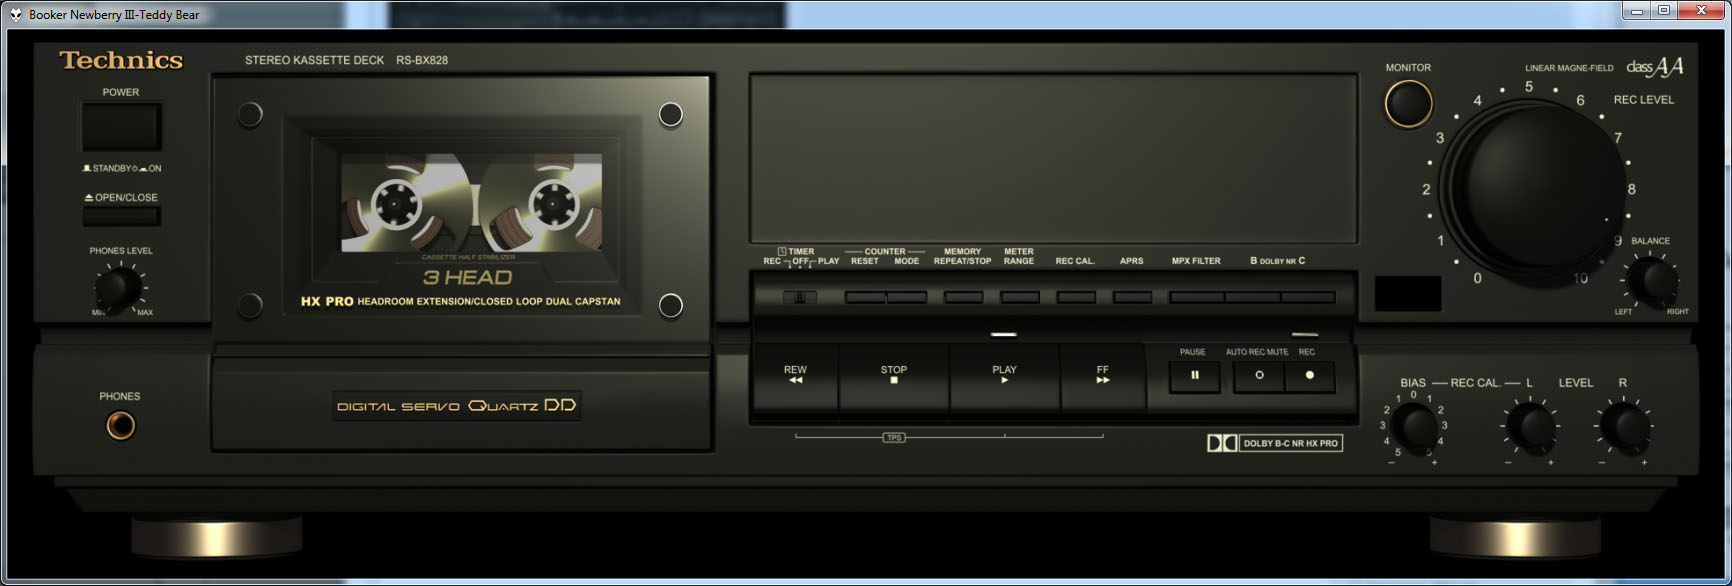Click the AUTO REC MUTE button

[1258, 376]
